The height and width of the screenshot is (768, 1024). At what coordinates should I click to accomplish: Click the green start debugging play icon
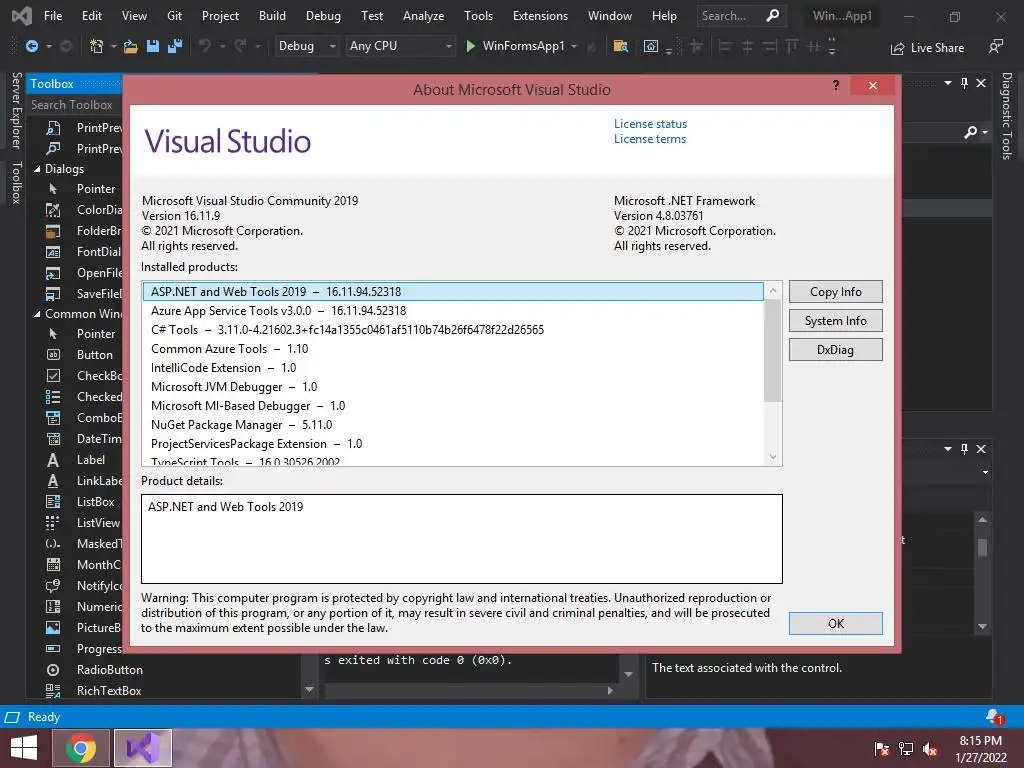point(470,46)
